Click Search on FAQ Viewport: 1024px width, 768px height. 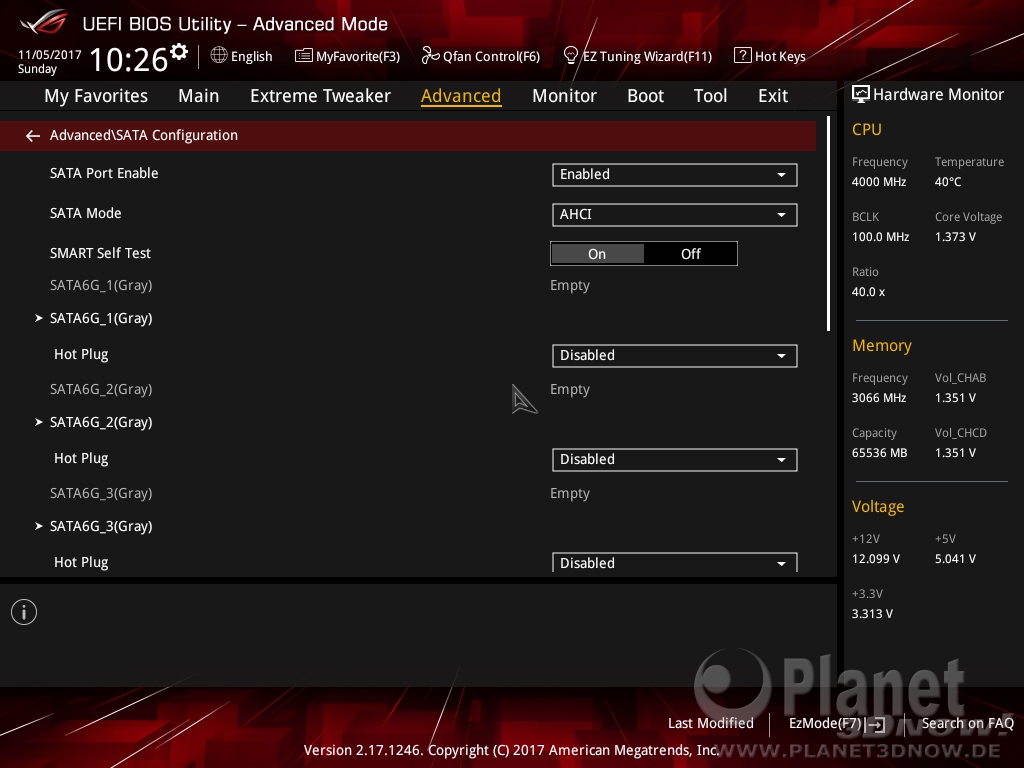[x=967, y=723]
